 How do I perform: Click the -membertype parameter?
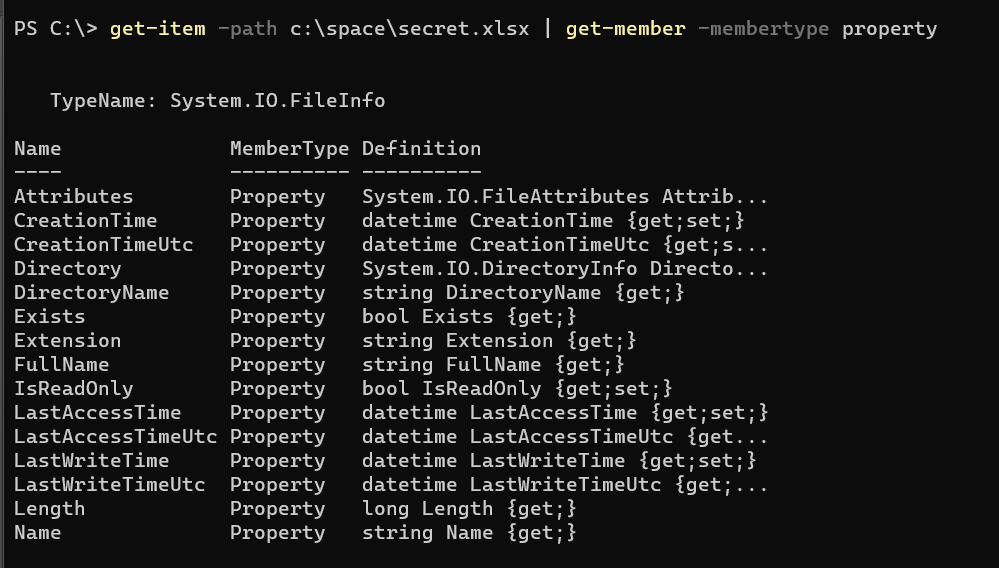(763, 29)
